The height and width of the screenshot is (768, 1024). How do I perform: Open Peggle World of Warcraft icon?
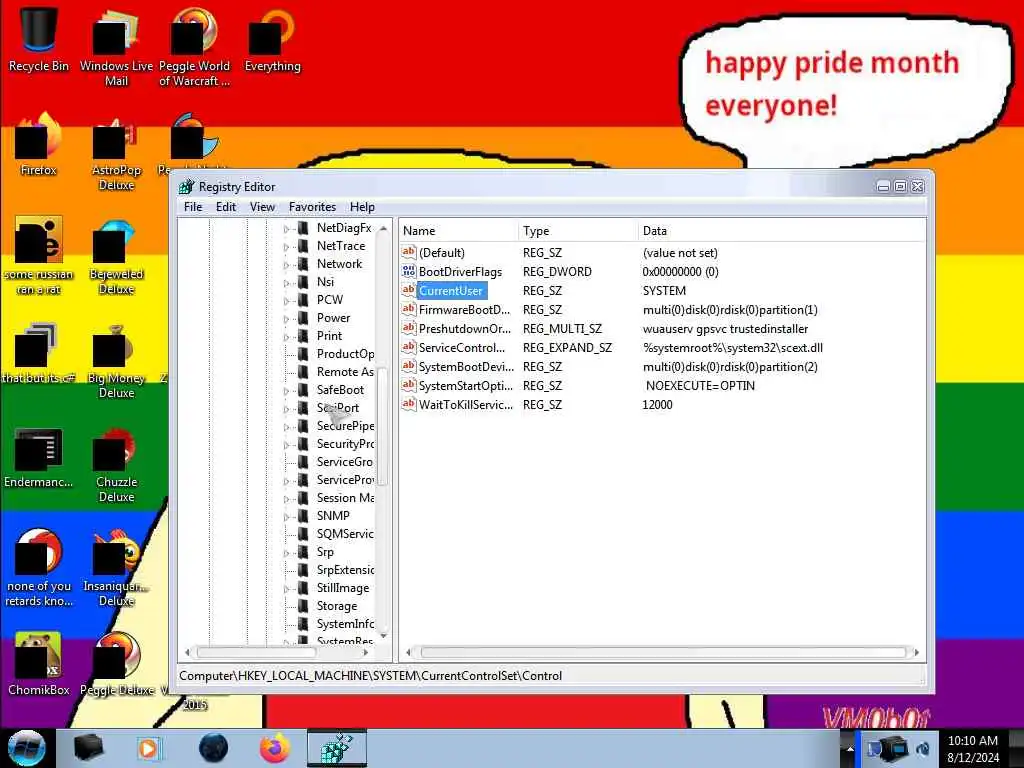194,46
